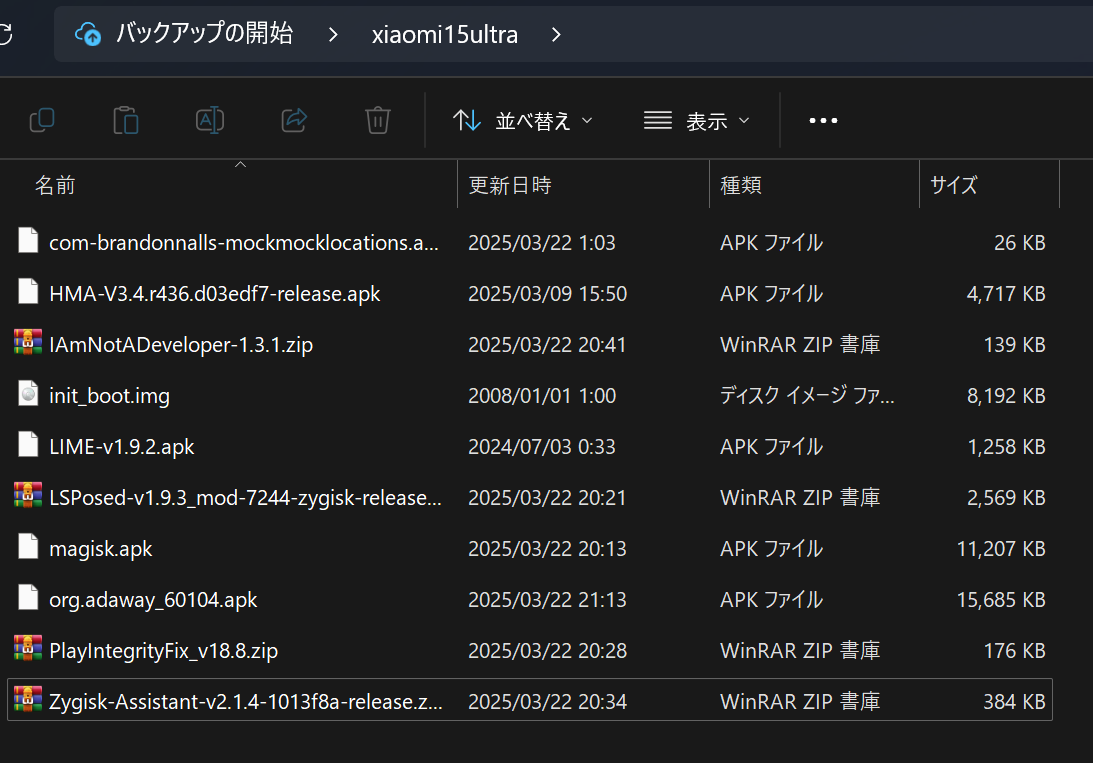Select the PlayIntegrityFix WinRAR zip icon
The image size is (1093, 763).
(28, 648)
